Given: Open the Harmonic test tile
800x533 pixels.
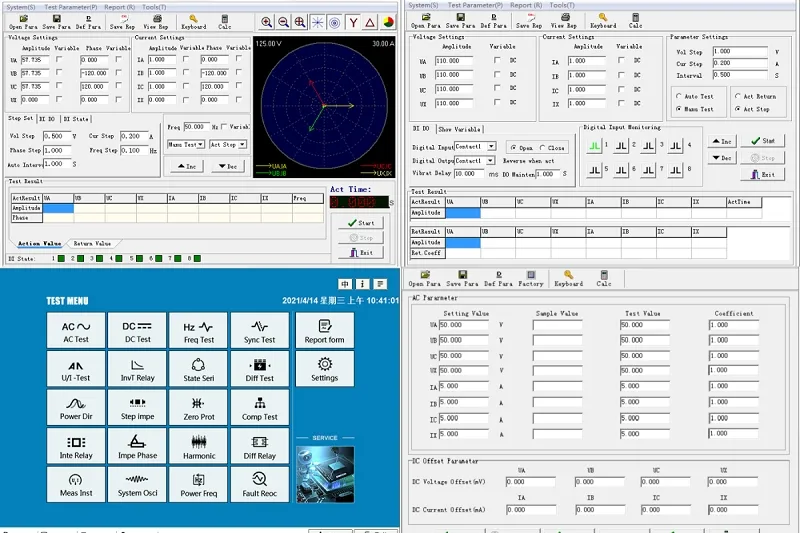Looking at the screenshot, I should click(198, 444).
